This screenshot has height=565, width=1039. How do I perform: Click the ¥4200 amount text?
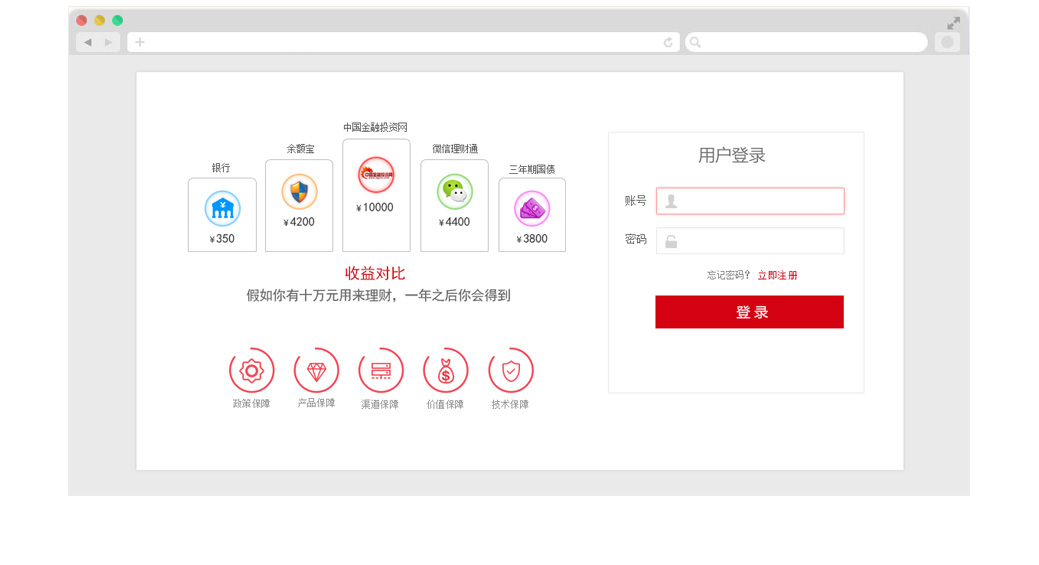coord(299,223)
